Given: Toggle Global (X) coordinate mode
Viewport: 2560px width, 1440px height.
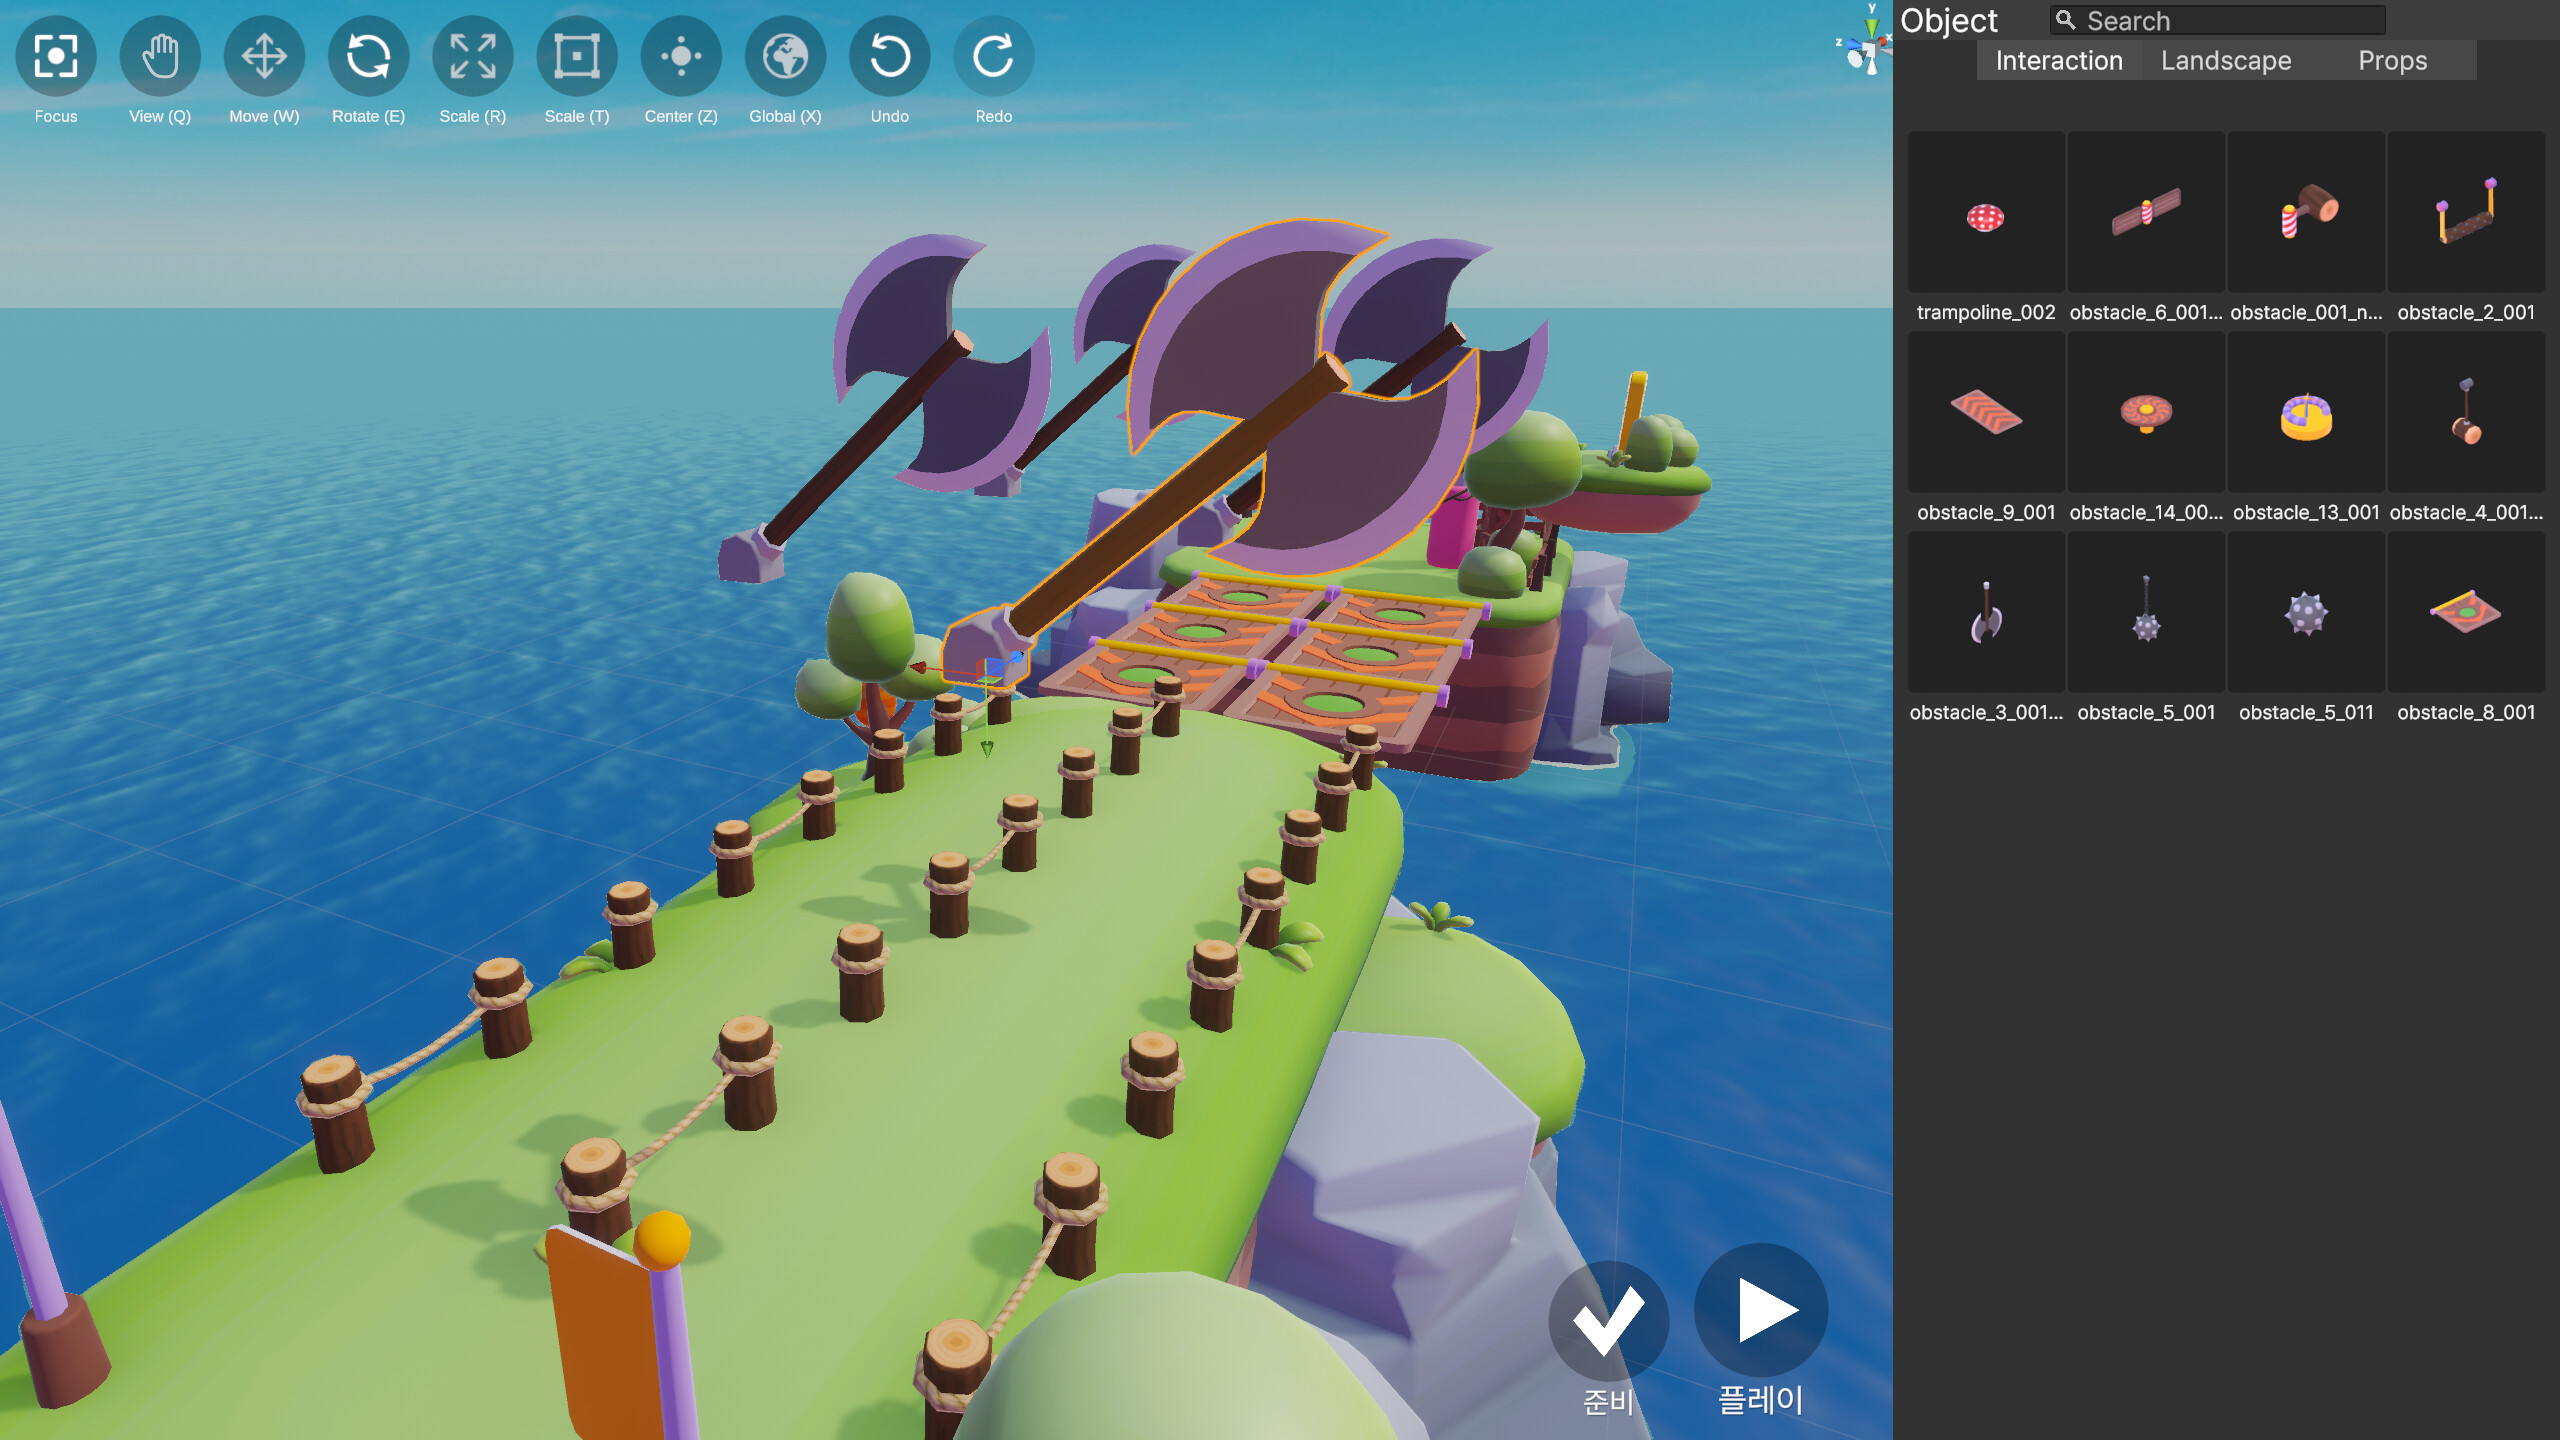Looking at the screenshot, I should tap(784, 57).
